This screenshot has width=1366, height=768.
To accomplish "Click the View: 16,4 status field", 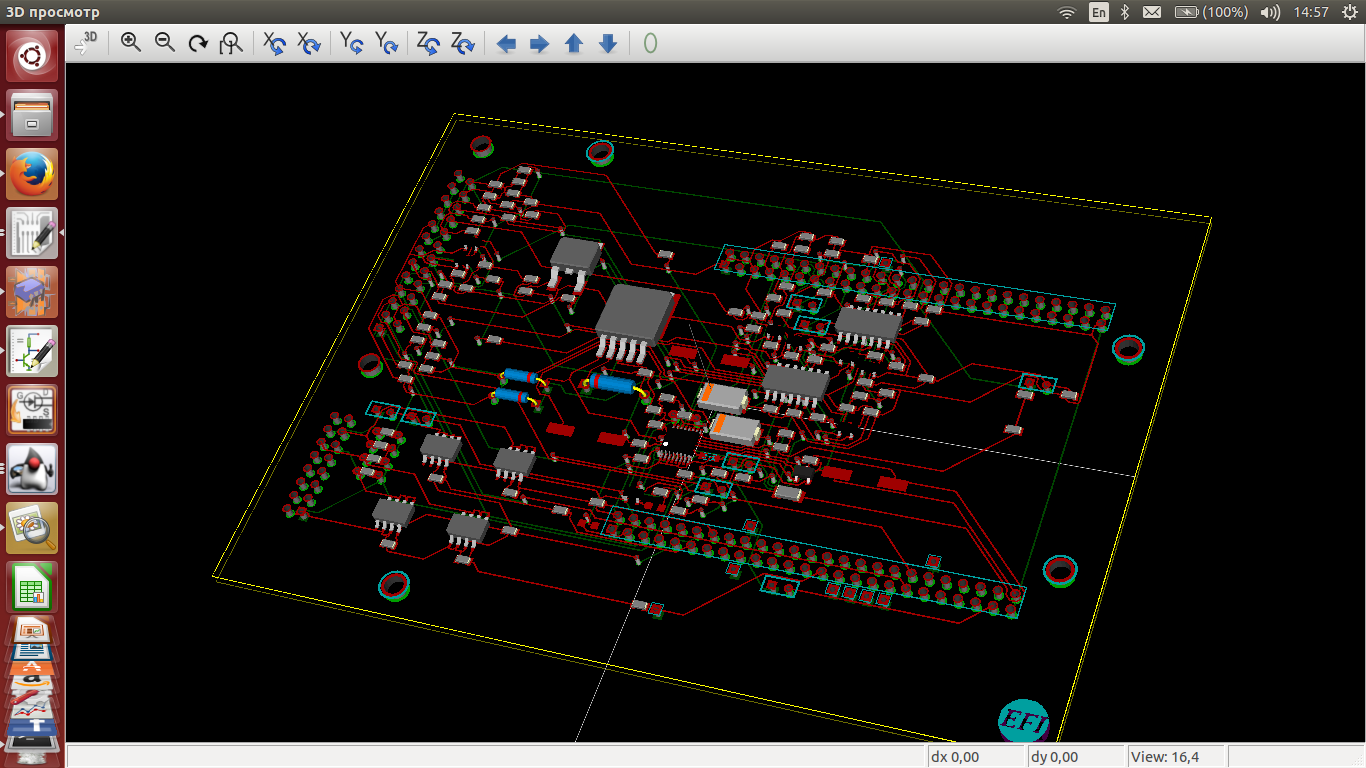I will (1177, 756).
